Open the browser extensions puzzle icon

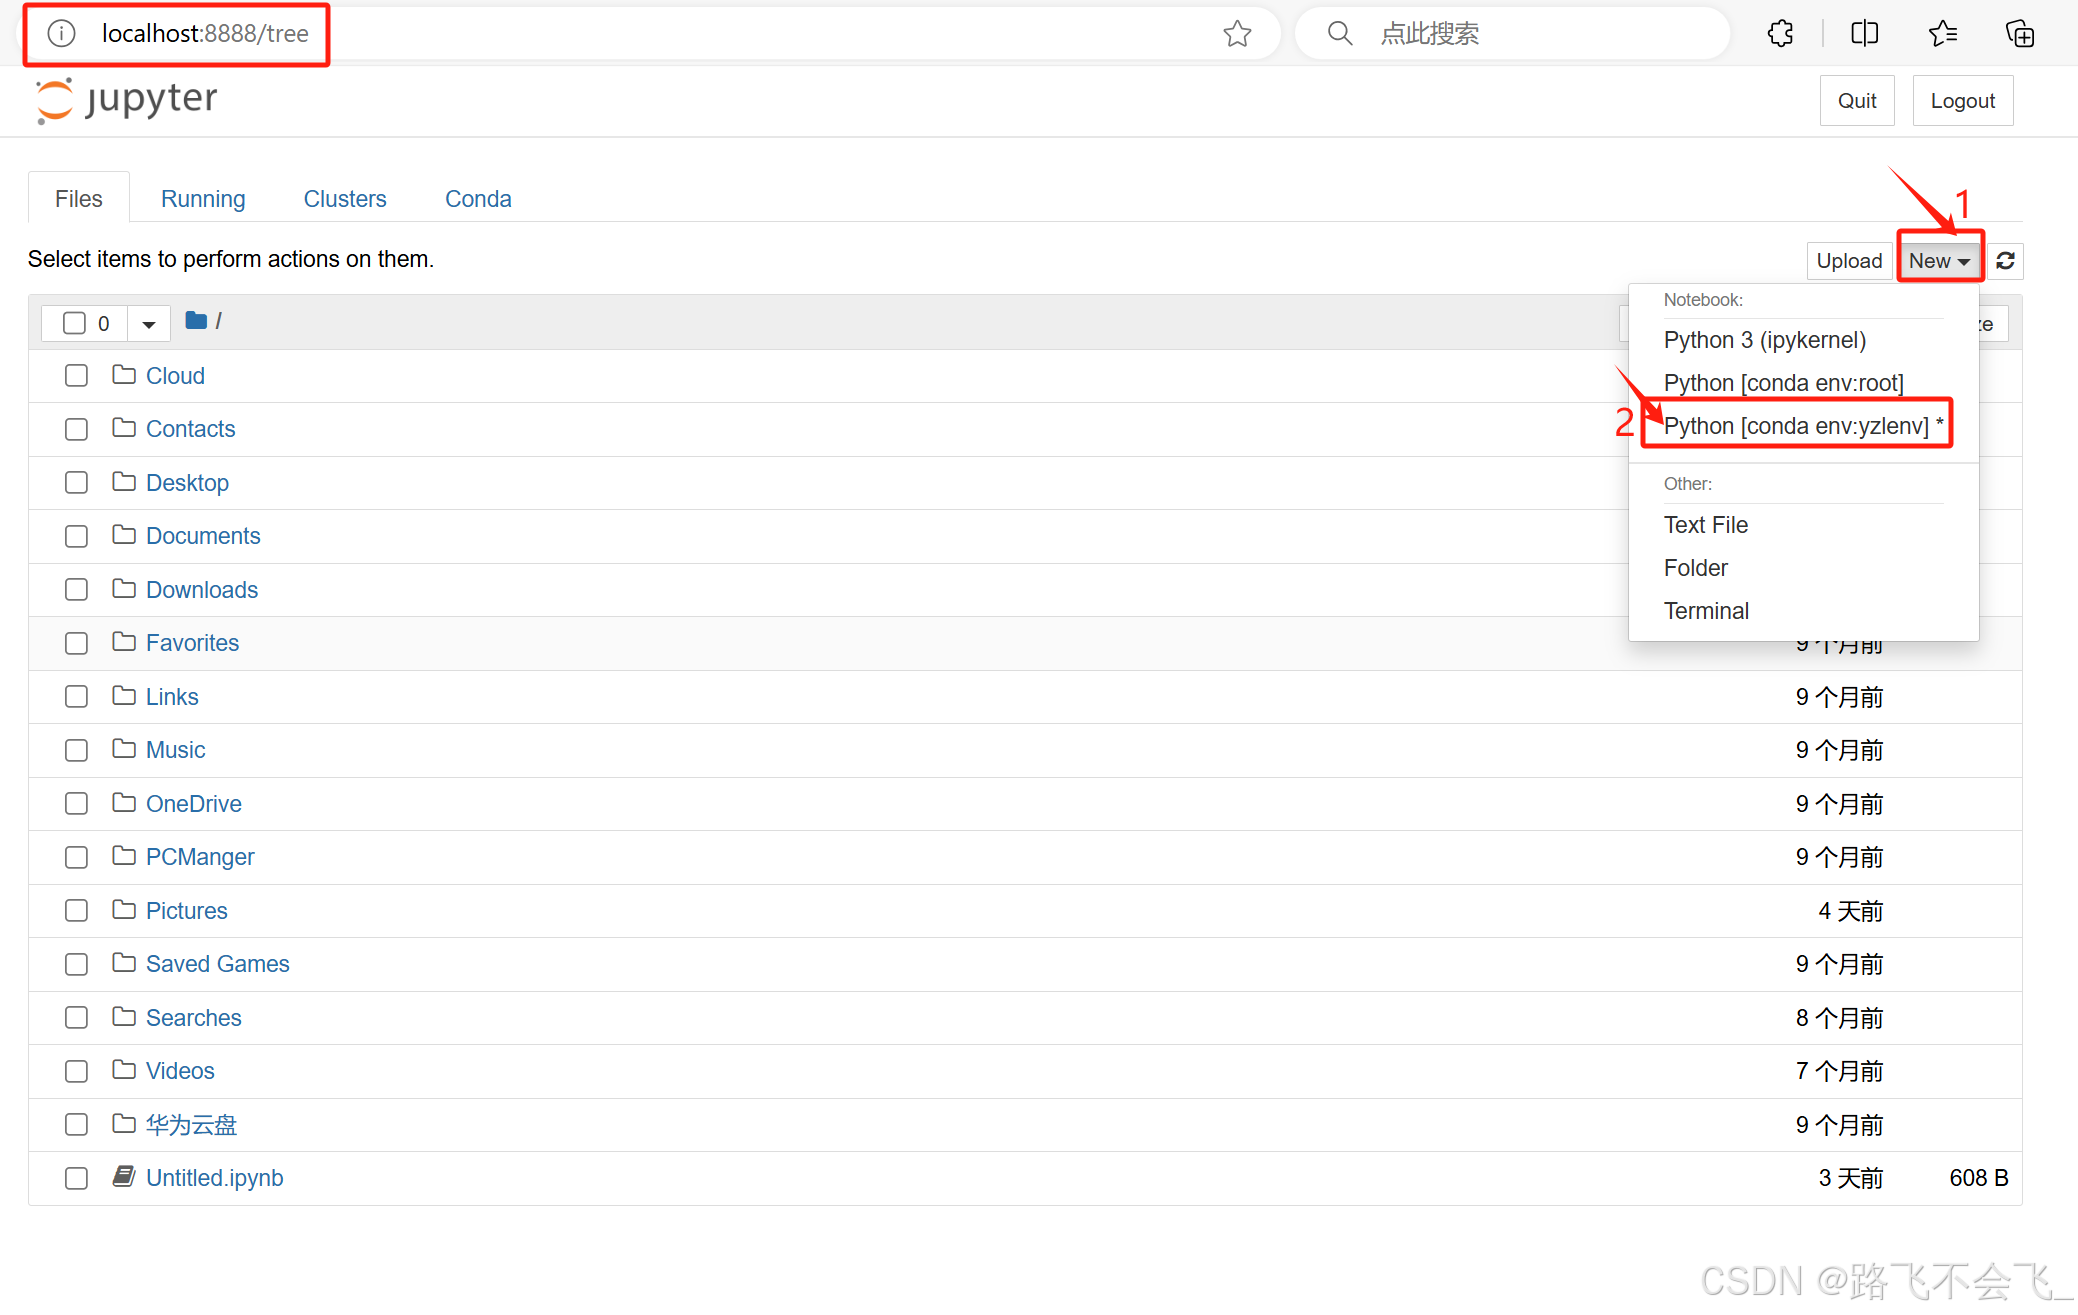(x=1780, y=34)
